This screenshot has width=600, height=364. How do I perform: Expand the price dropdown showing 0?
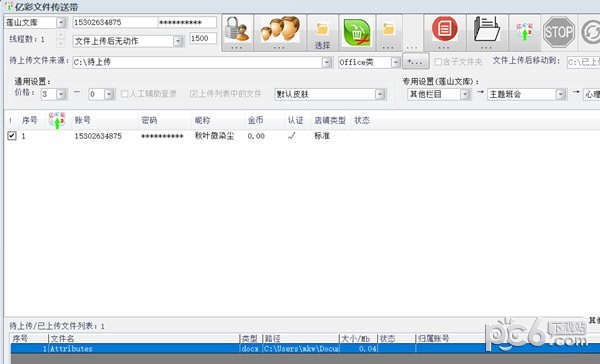(x=109, y=94)
